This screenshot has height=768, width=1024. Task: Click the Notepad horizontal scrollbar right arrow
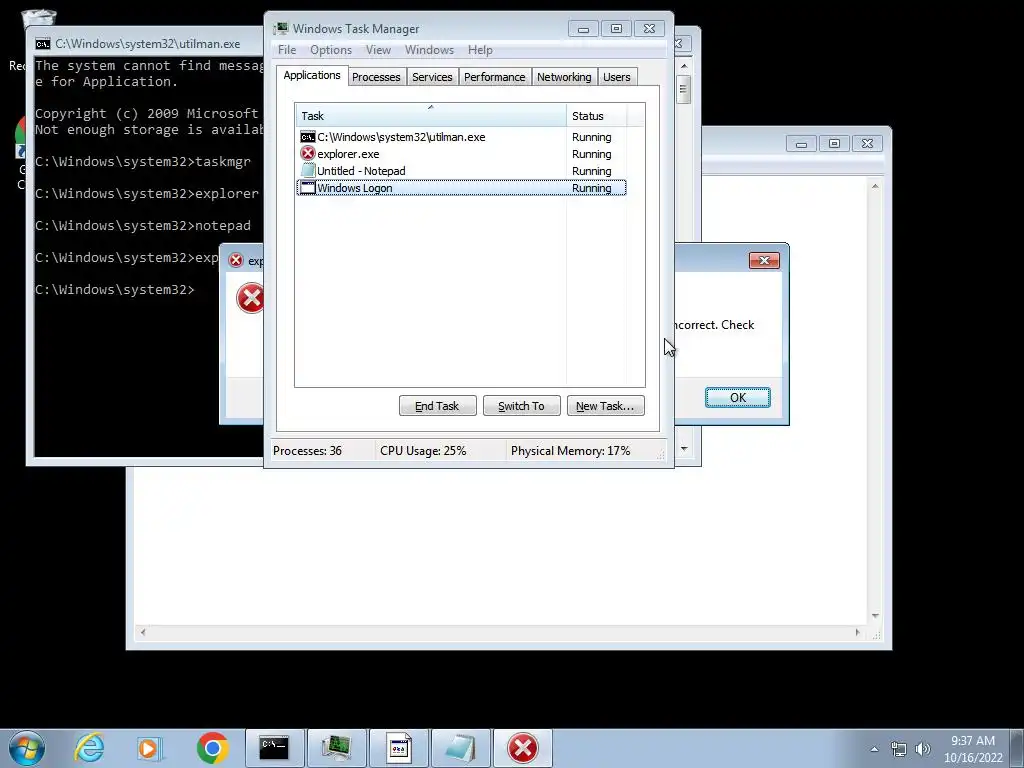click(858, 632)
